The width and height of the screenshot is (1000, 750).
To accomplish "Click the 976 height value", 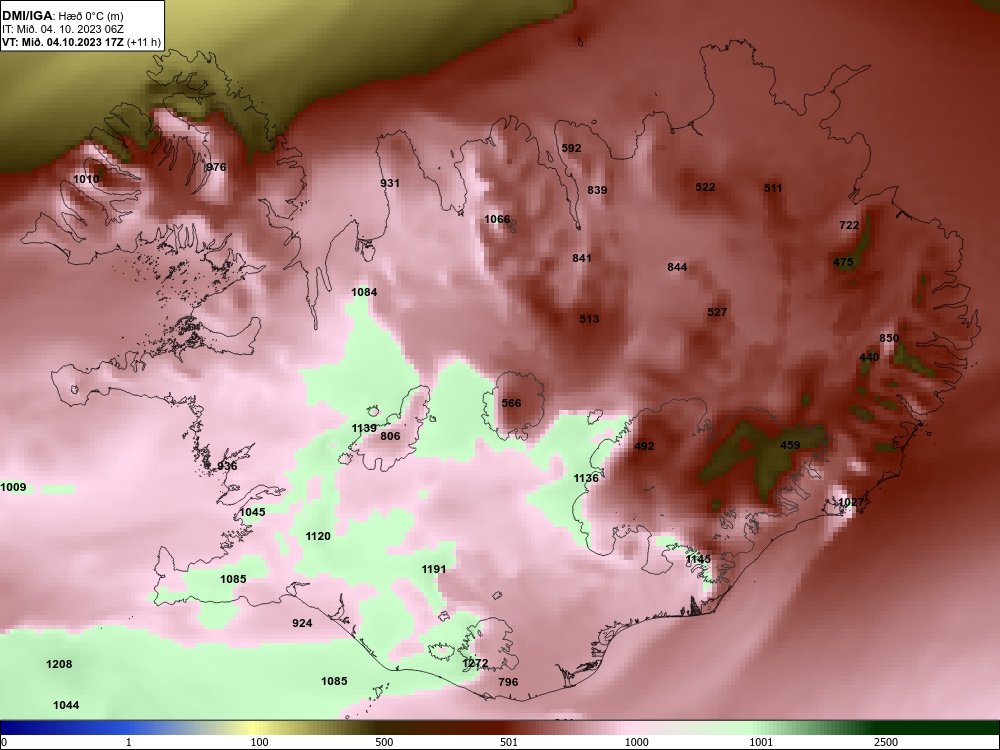I will click(x=216, y=168).
